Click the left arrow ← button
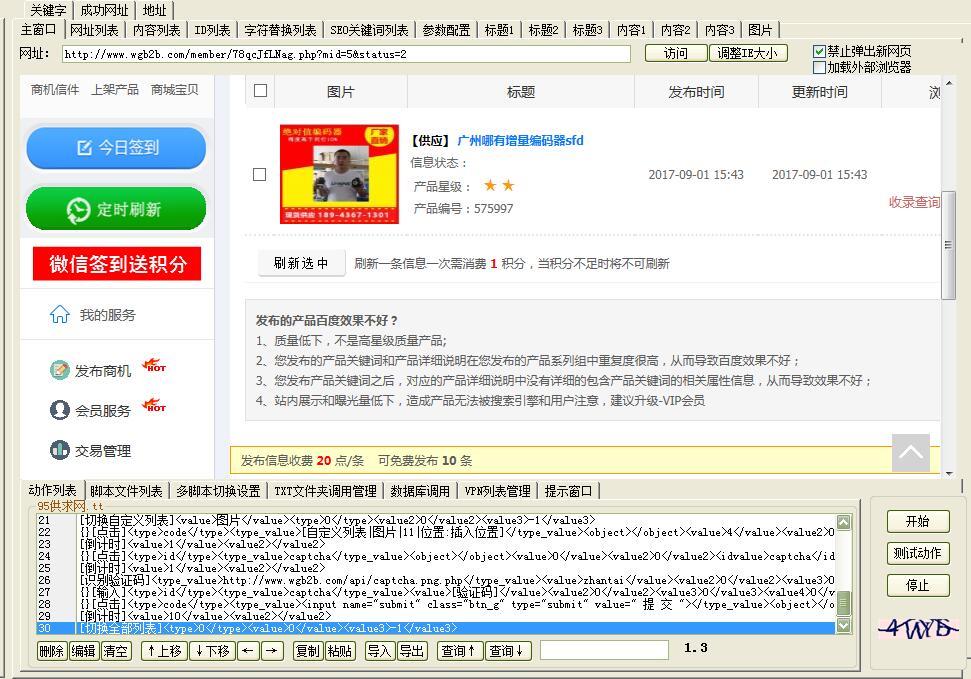This screenshot has height=679, width=971. (x=248, y=651)
